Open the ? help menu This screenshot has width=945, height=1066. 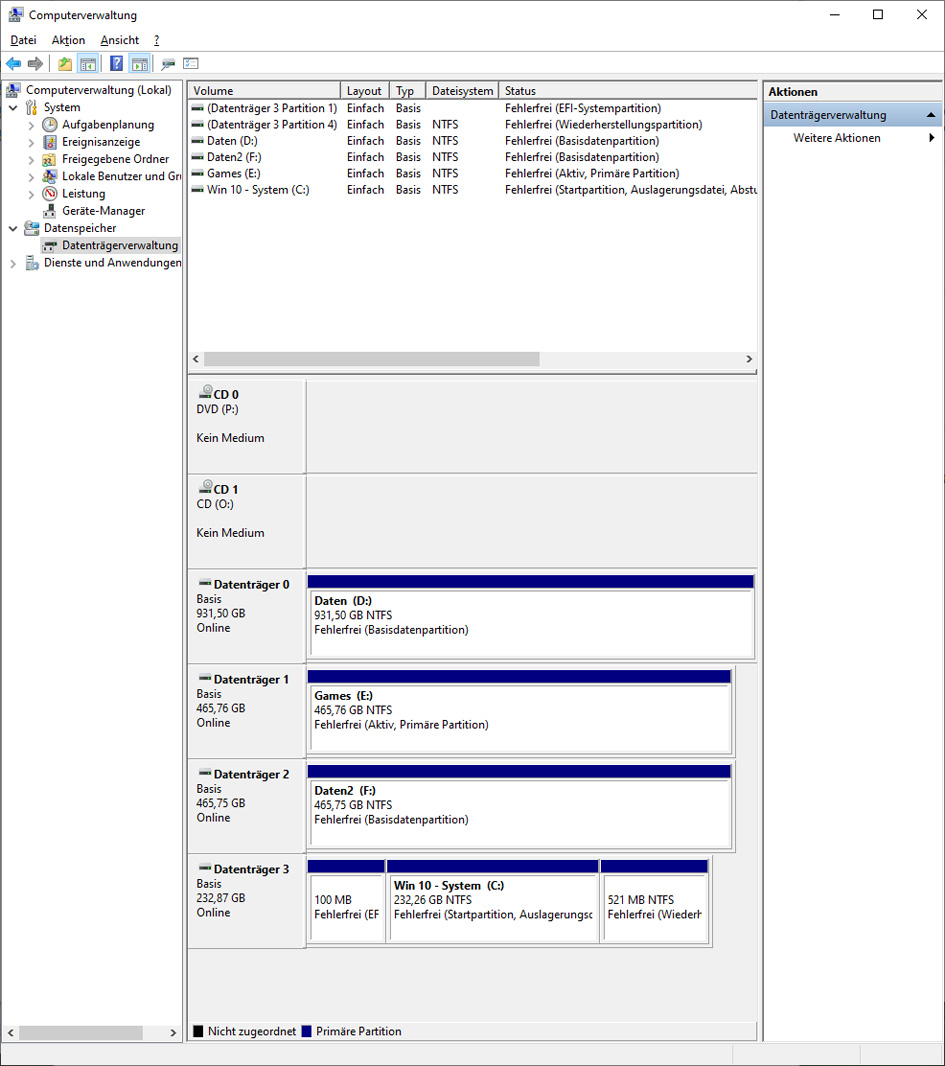click(156, 40)
